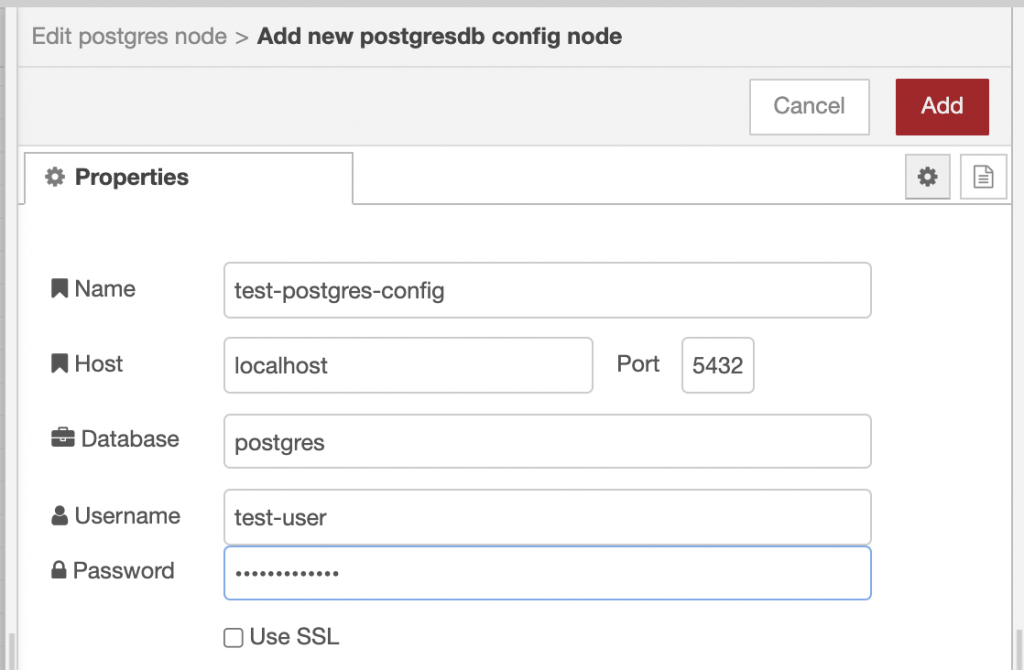Screen dimensions: 1024x670
Task: Click the briefcase icon beside Database
Action: coord(62,438)
